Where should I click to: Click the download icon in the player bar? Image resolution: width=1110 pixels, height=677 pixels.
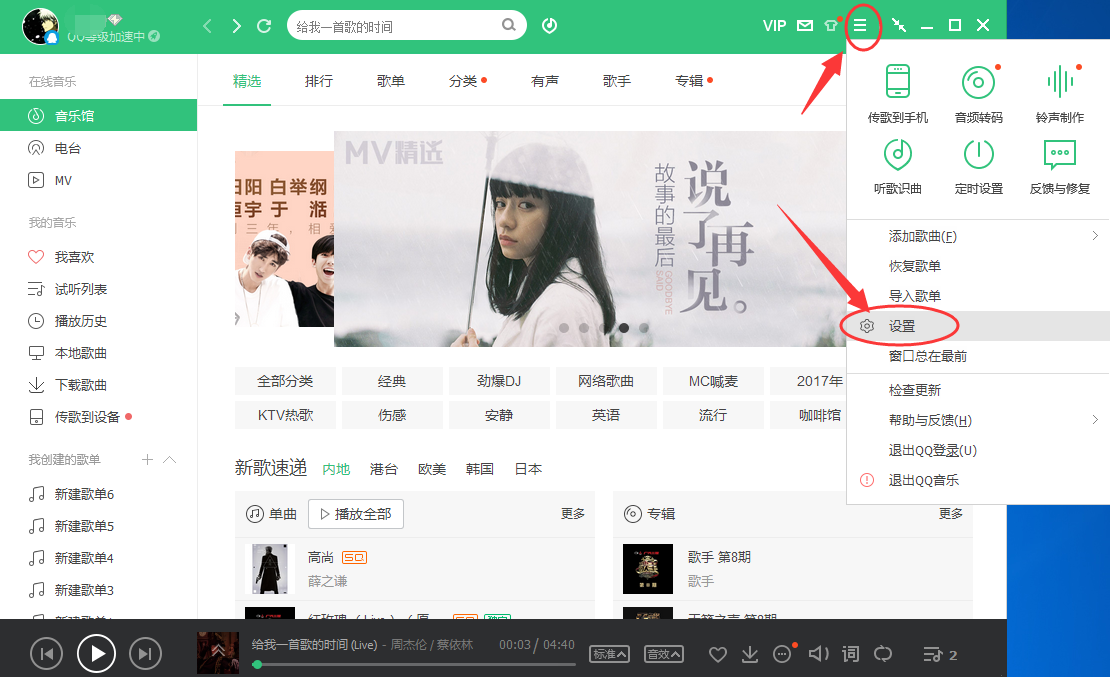pos(749,653)
